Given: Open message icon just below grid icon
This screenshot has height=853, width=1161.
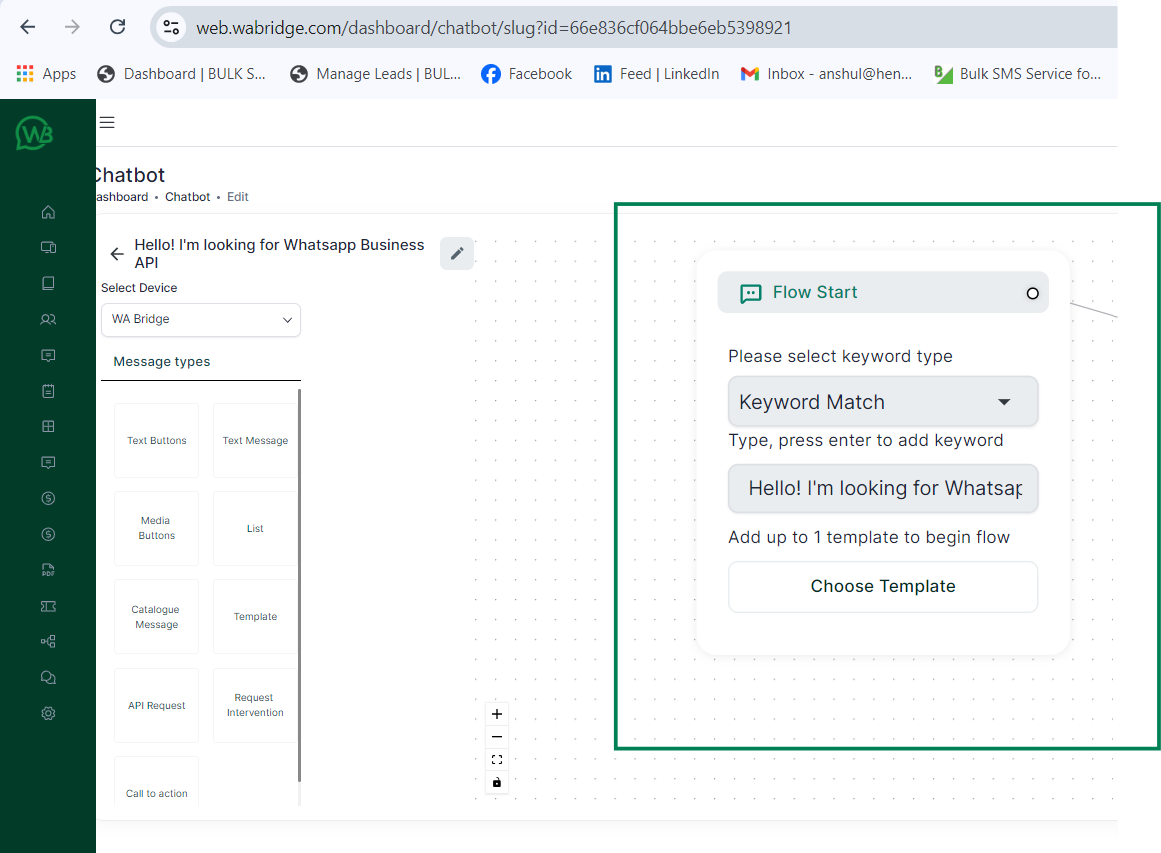Looking at the screenshot, I should (x=48, y=463).
